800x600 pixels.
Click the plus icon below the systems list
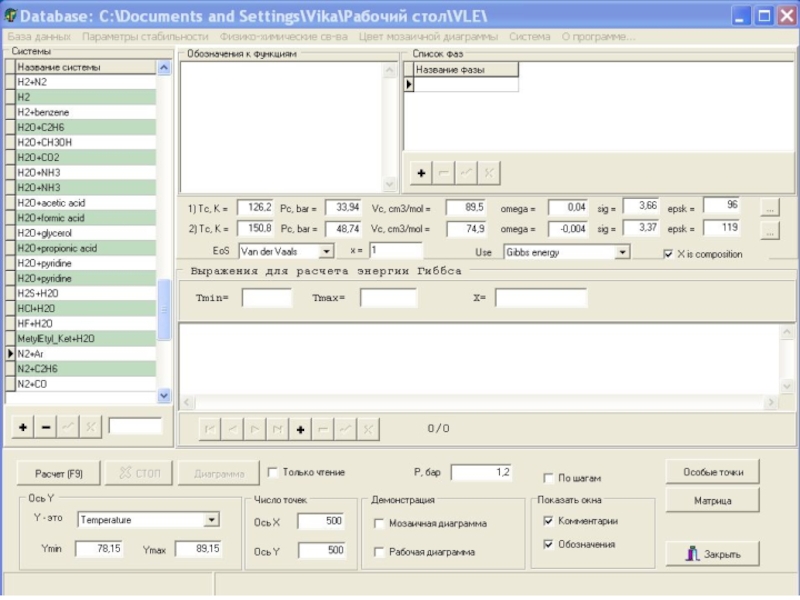click(23, 427)
